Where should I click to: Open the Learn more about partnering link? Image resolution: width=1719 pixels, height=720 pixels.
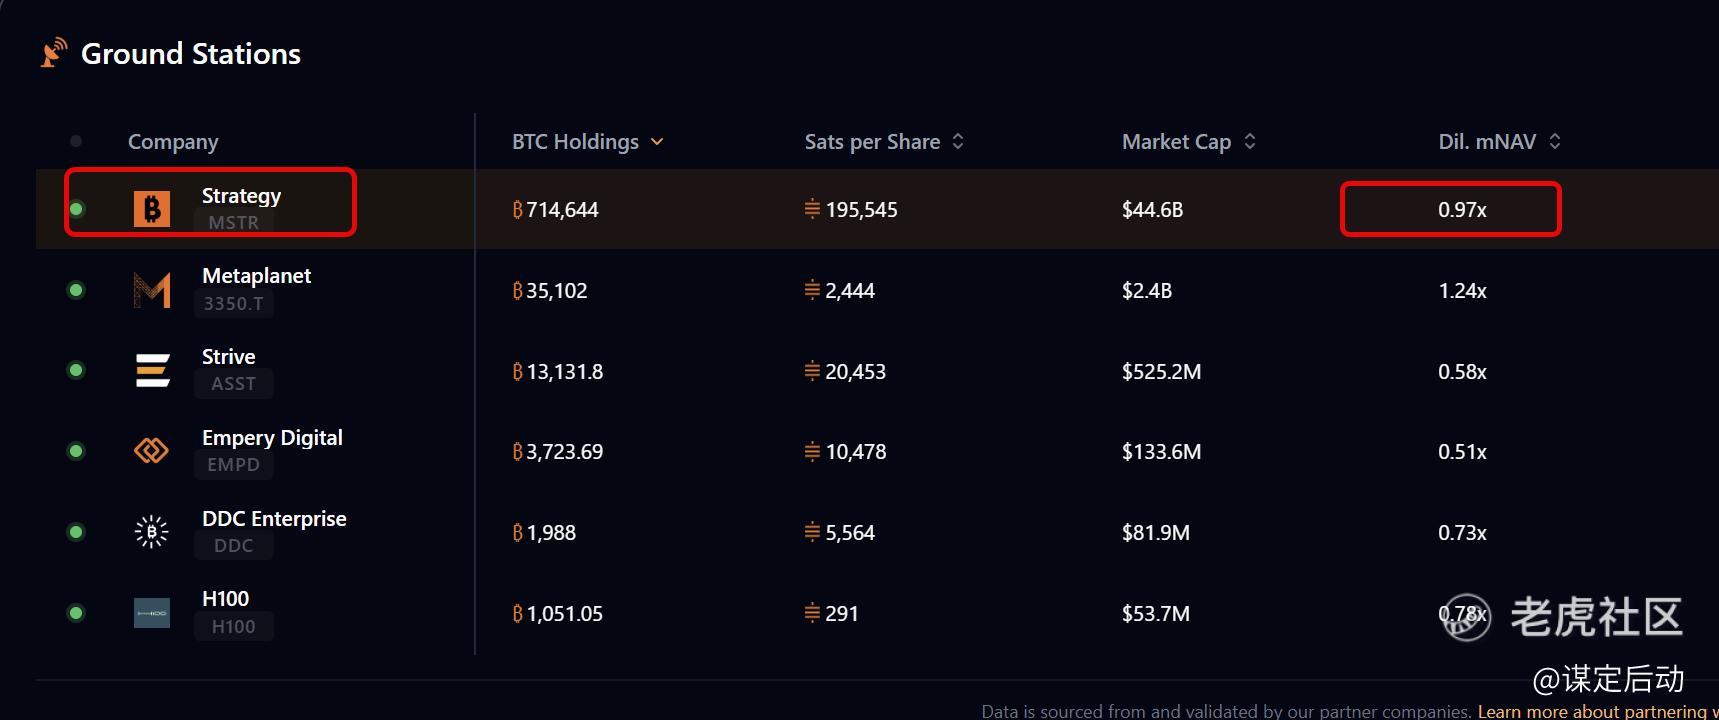(1596, 711)
